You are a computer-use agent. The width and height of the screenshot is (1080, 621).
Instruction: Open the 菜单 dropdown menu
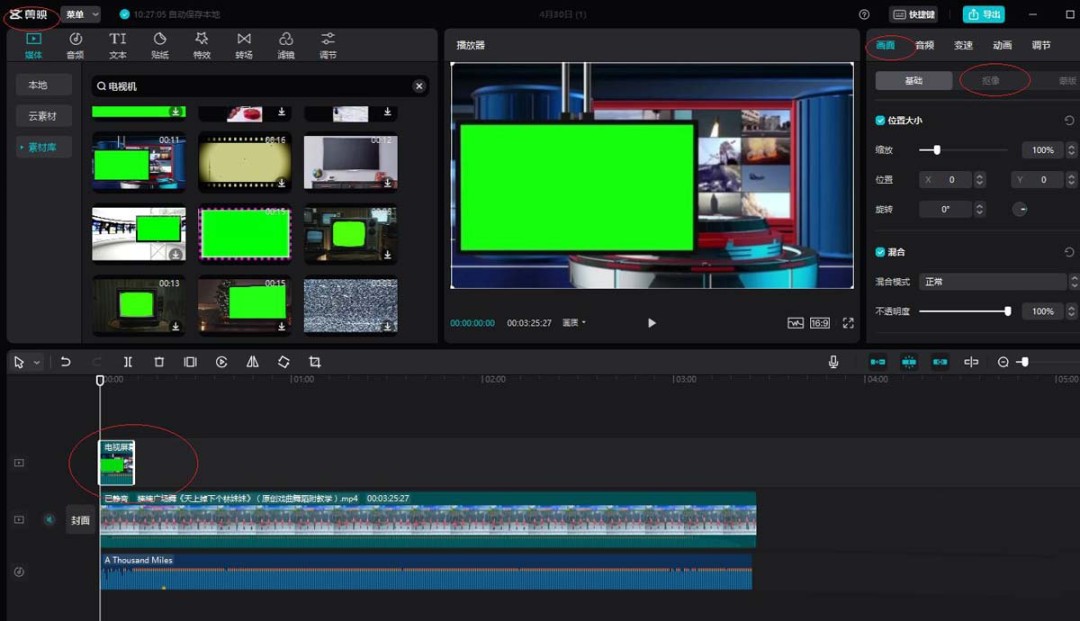[x=81, y=15]
